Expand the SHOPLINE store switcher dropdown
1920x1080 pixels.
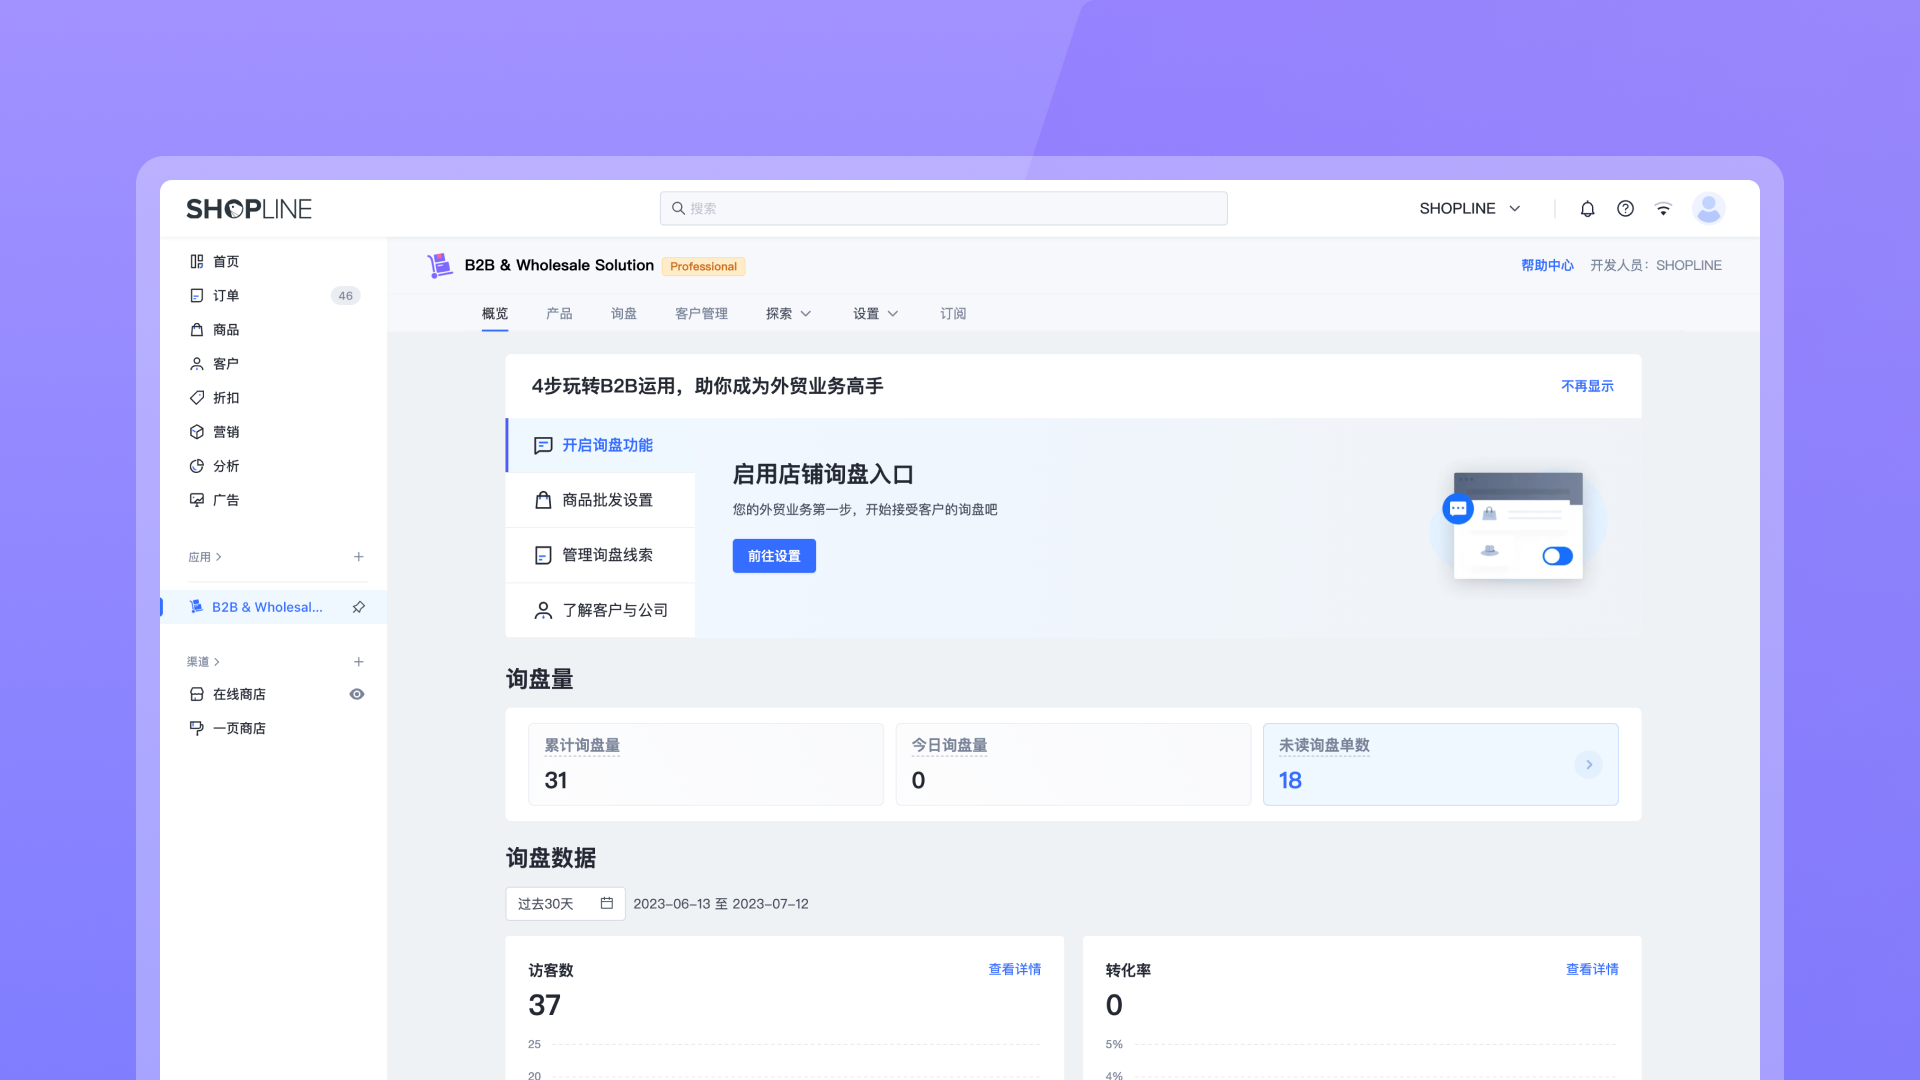click(x=1470, y=209)
